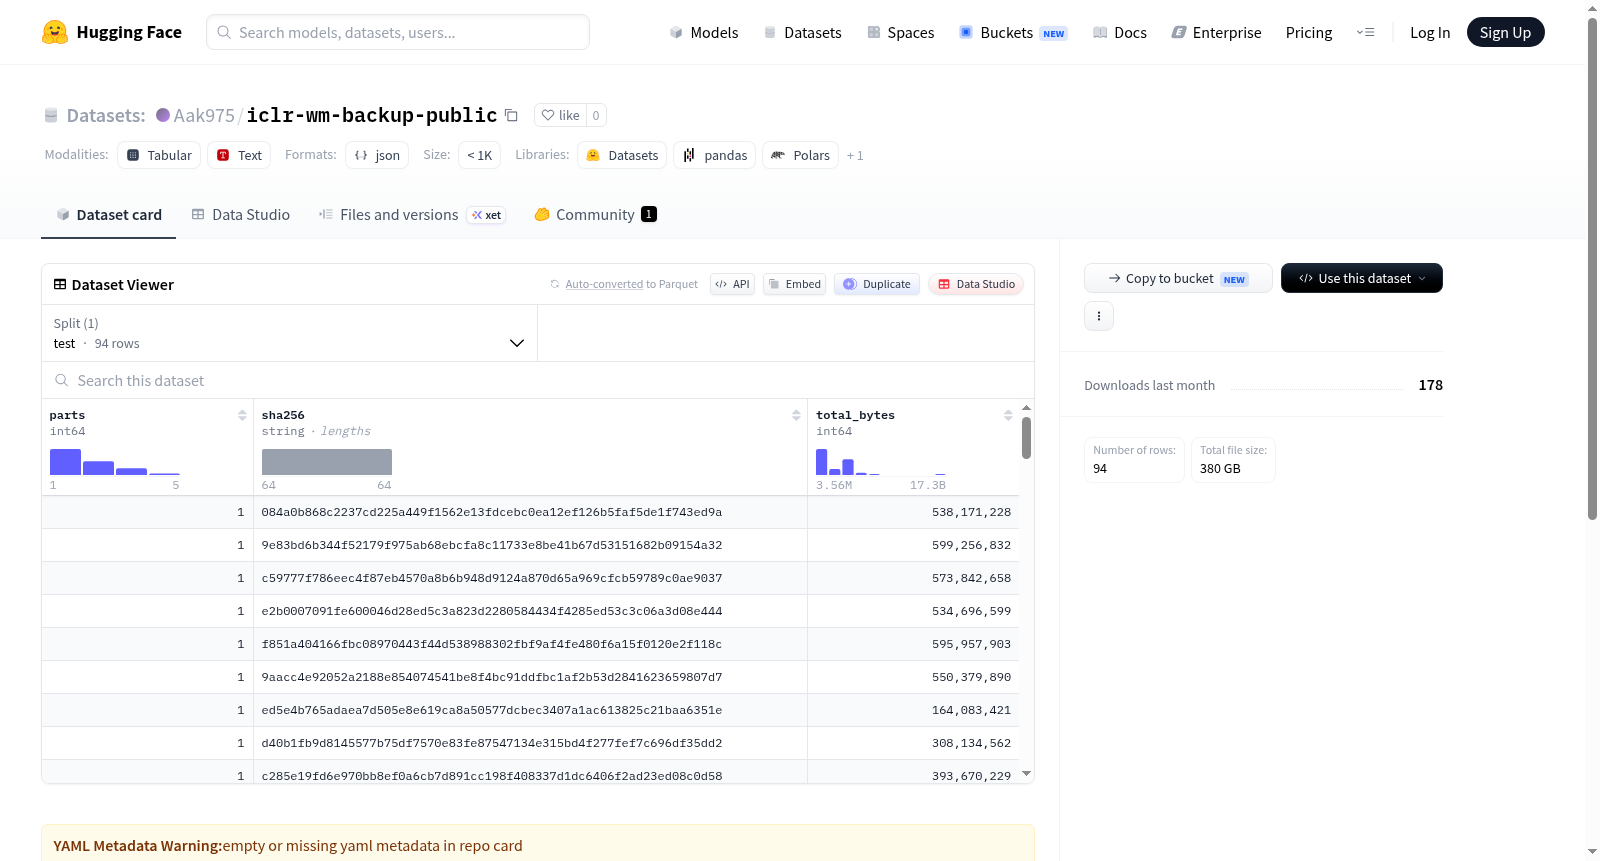Viewport: 1600px width, 861px height.
Task: Click the Datasets: breadcrumb label
Action: 106,115
